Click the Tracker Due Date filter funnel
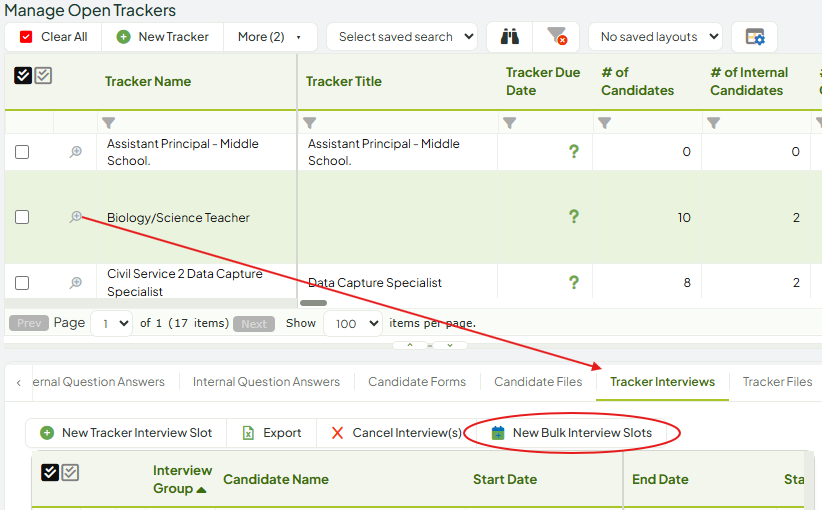 [510, 123]
